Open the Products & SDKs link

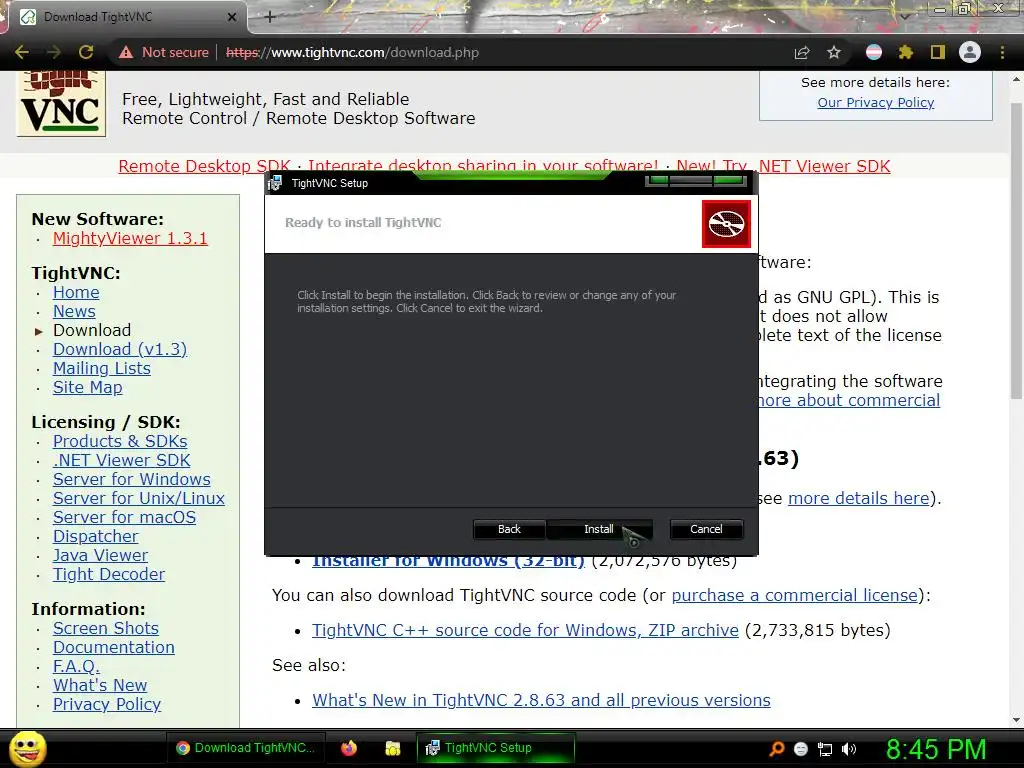click(x=120, y=441)
